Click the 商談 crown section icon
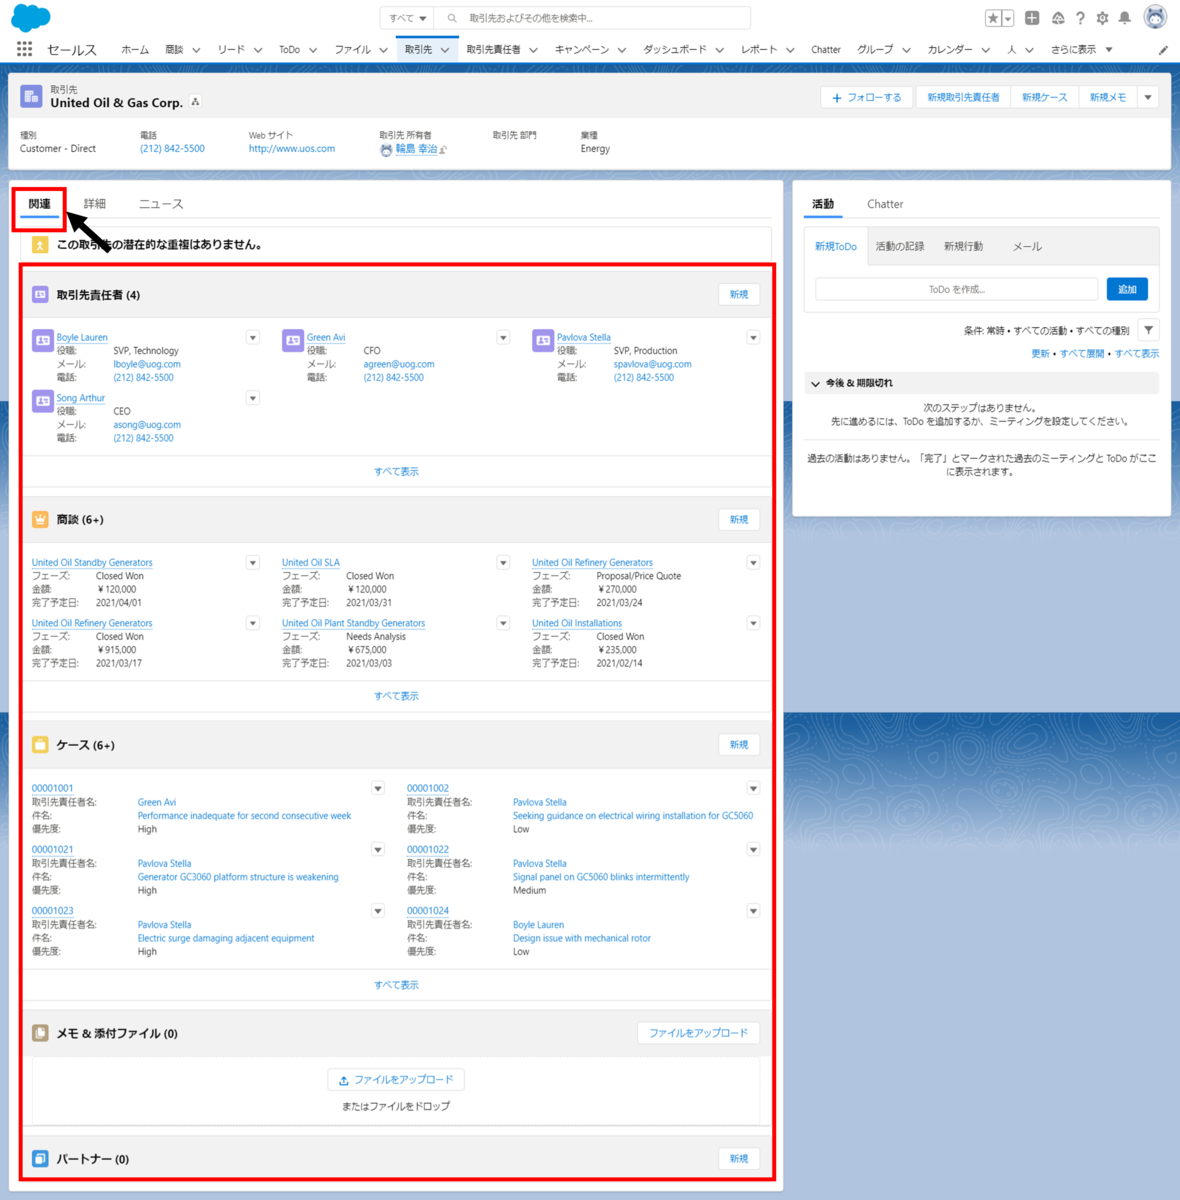 point(40,520)
